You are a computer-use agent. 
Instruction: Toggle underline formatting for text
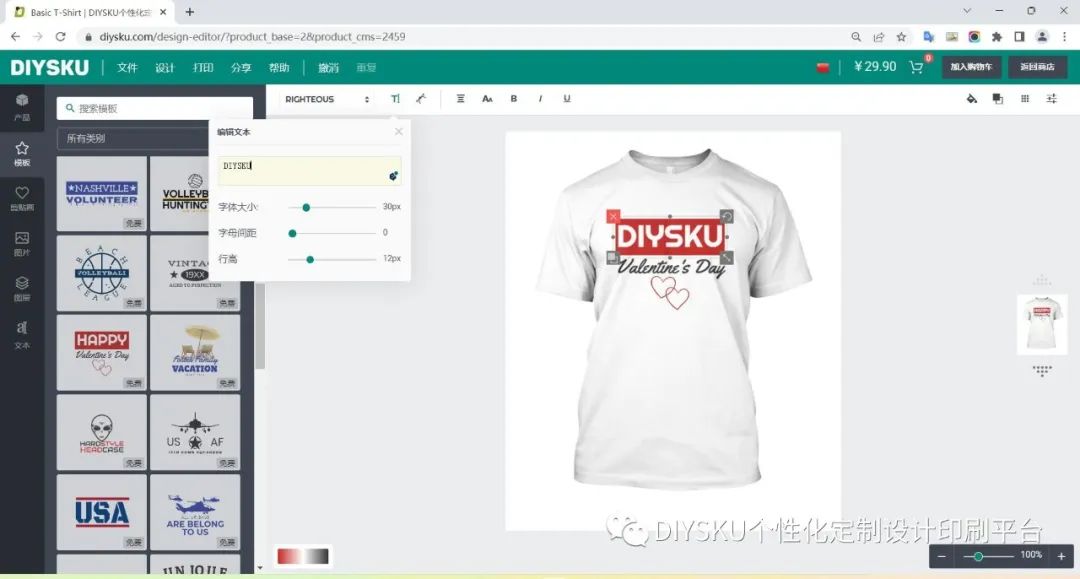click(567, 99)
